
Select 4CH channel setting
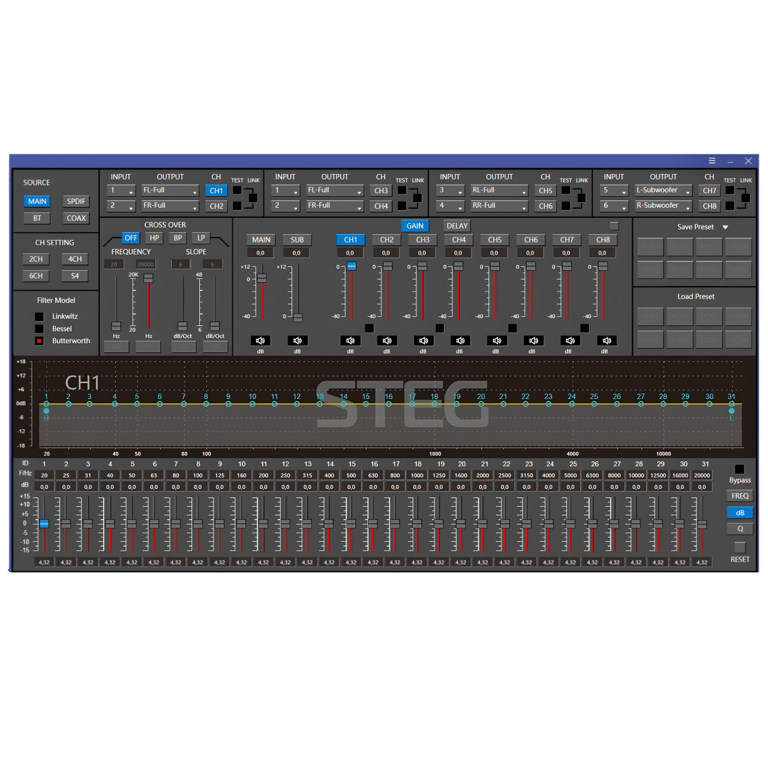(75, 259)
